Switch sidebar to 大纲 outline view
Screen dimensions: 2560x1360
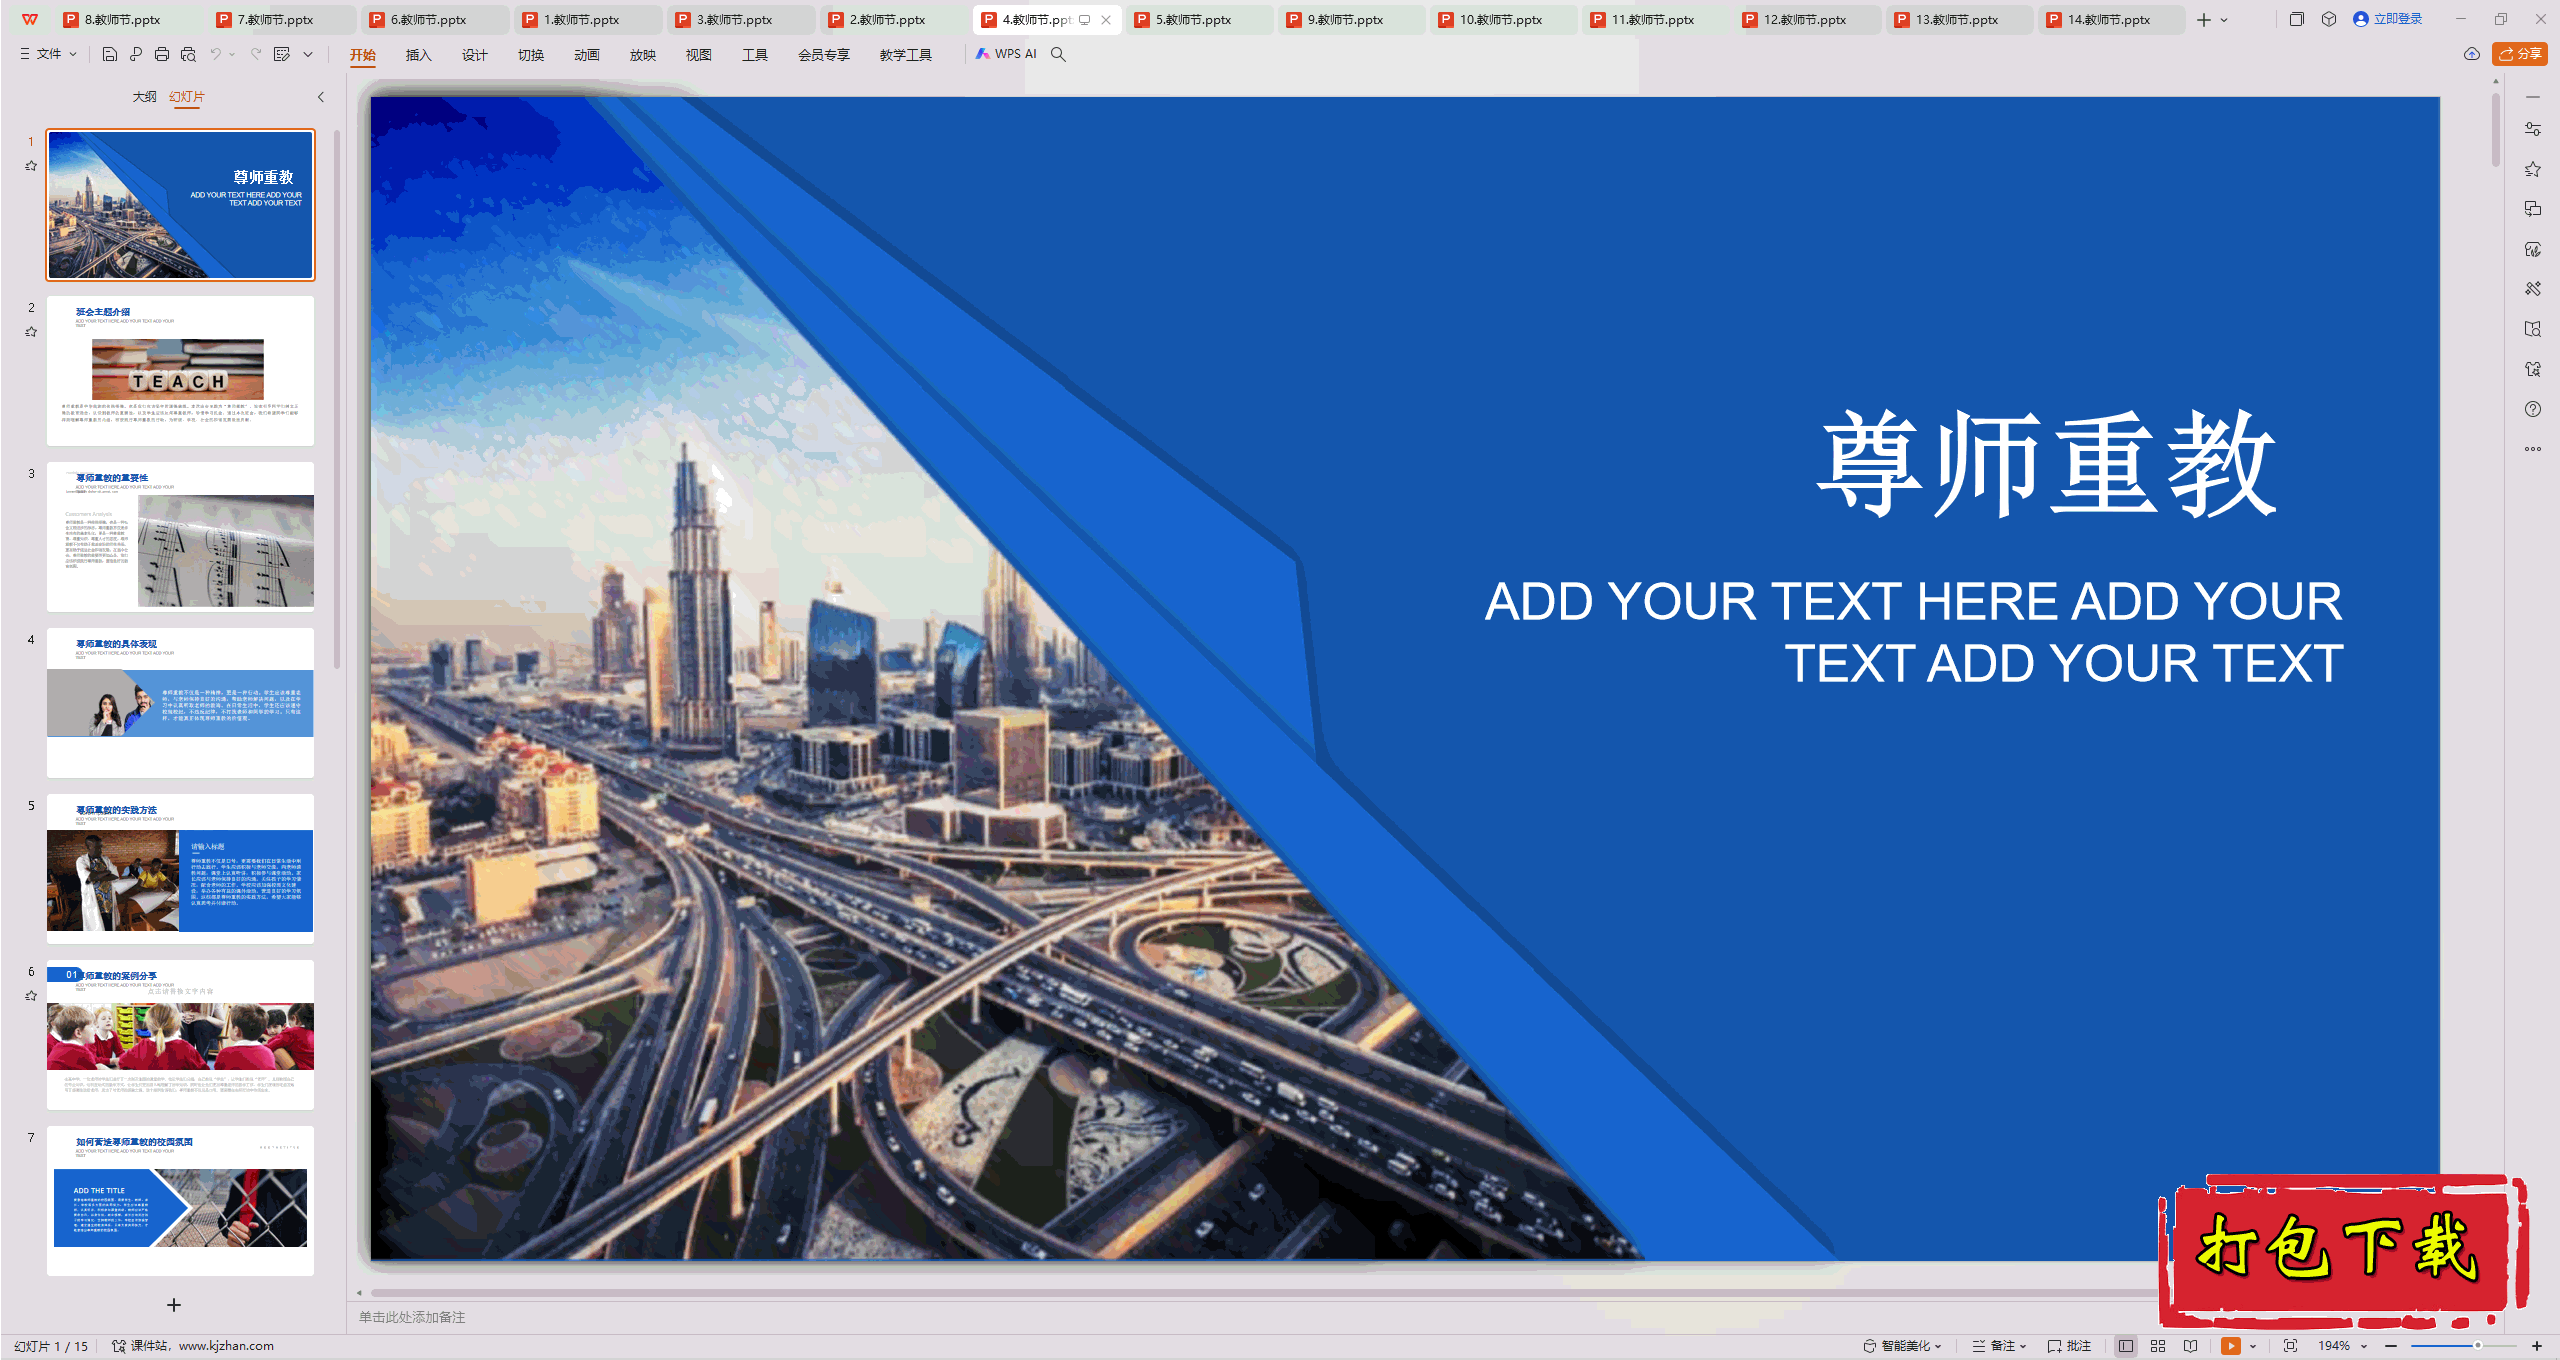(x=145, y=97)
